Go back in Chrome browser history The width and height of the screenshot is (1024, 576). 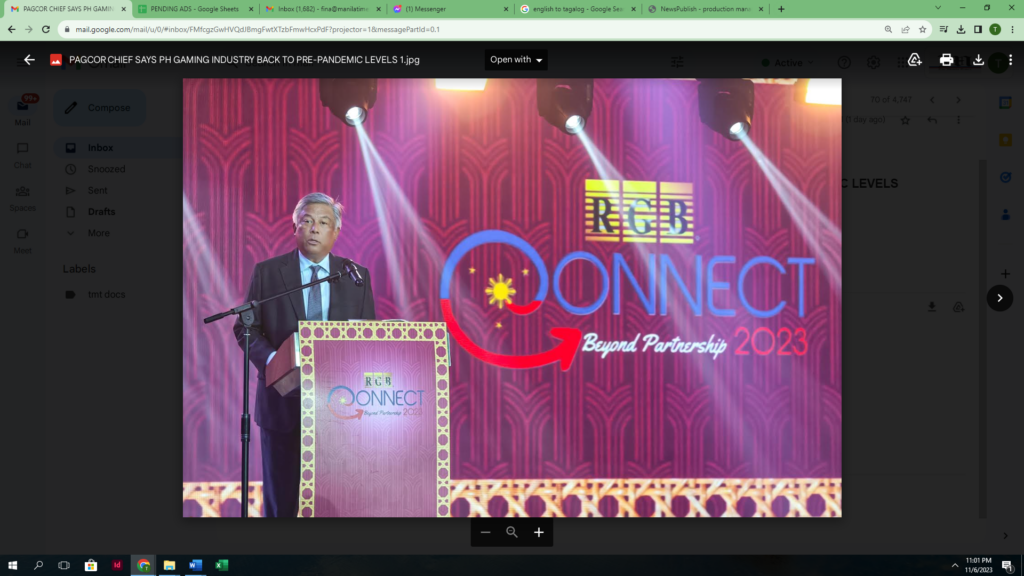click(12, 29)
